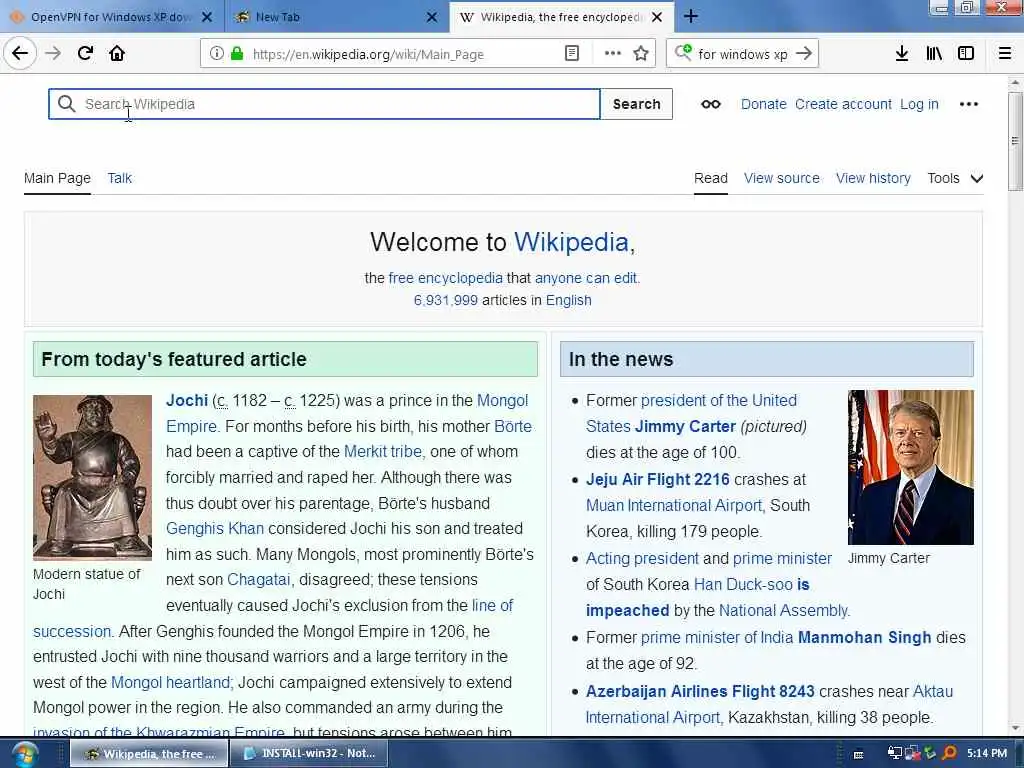Screen dimensions: 1024x768
Task: Open the library bookshelf icon
Action: [934, 54]
